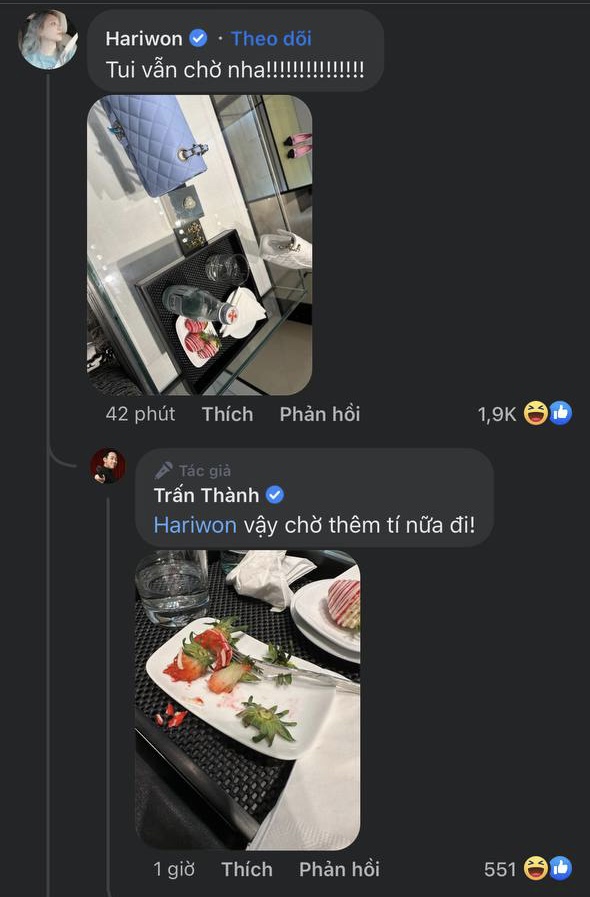The image size is (590, 897).
Task: Open the 1,9K reactions count
Action: tap(497, 414)
